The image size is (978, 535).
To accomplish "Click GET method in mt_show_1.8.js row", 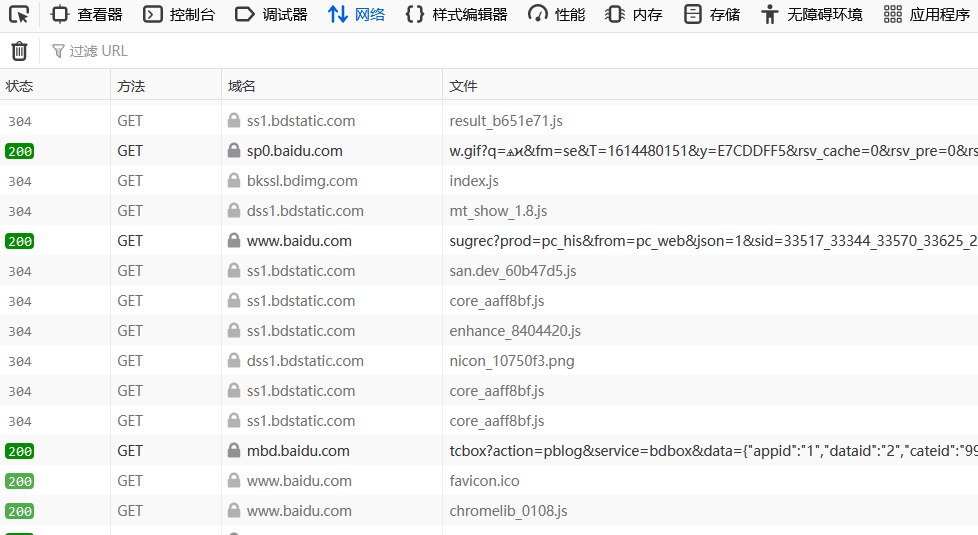I will pyautogui.click(x=130, y=211).
